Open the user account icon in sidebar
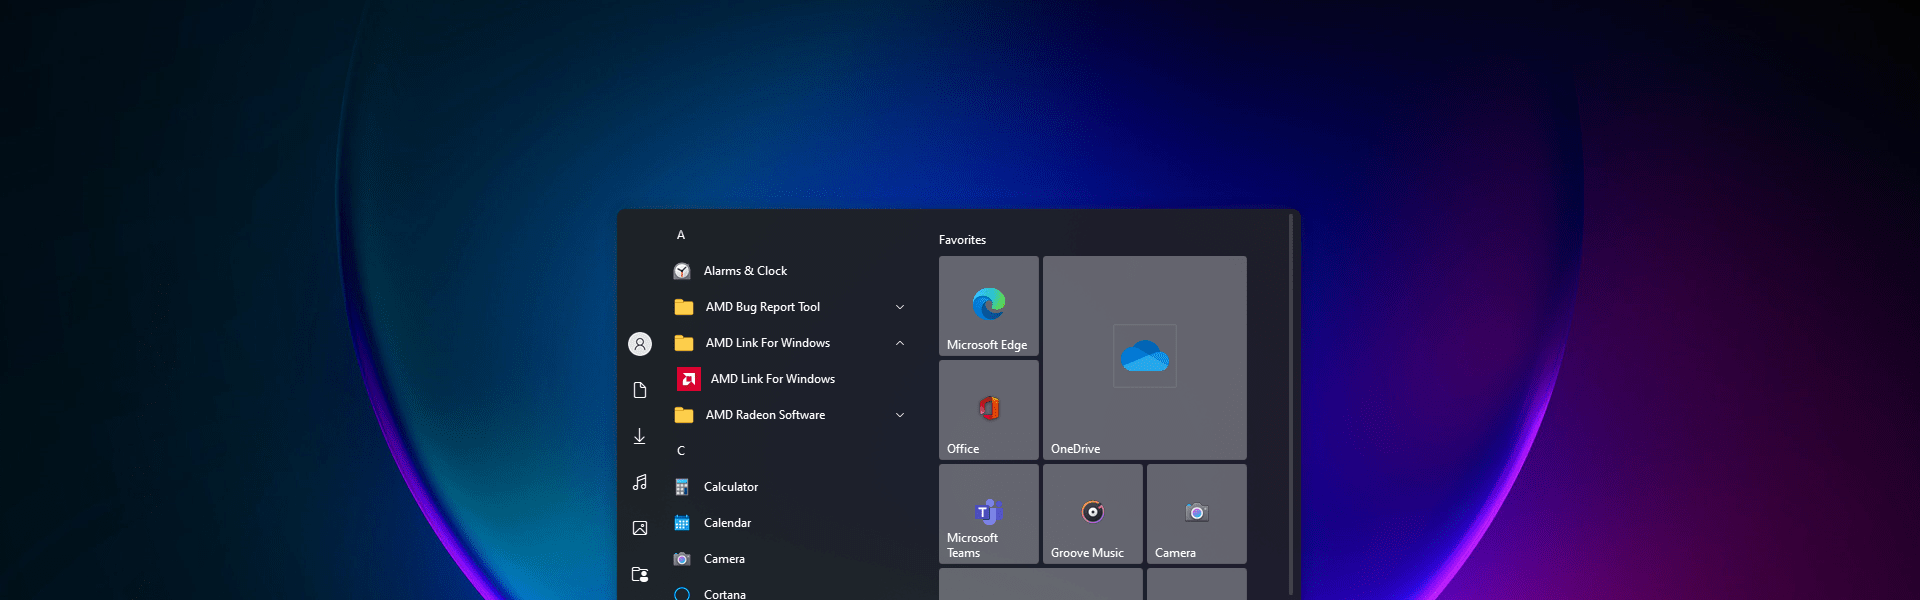Viewport: 1920px width, 600px height. tap(640, 344)
